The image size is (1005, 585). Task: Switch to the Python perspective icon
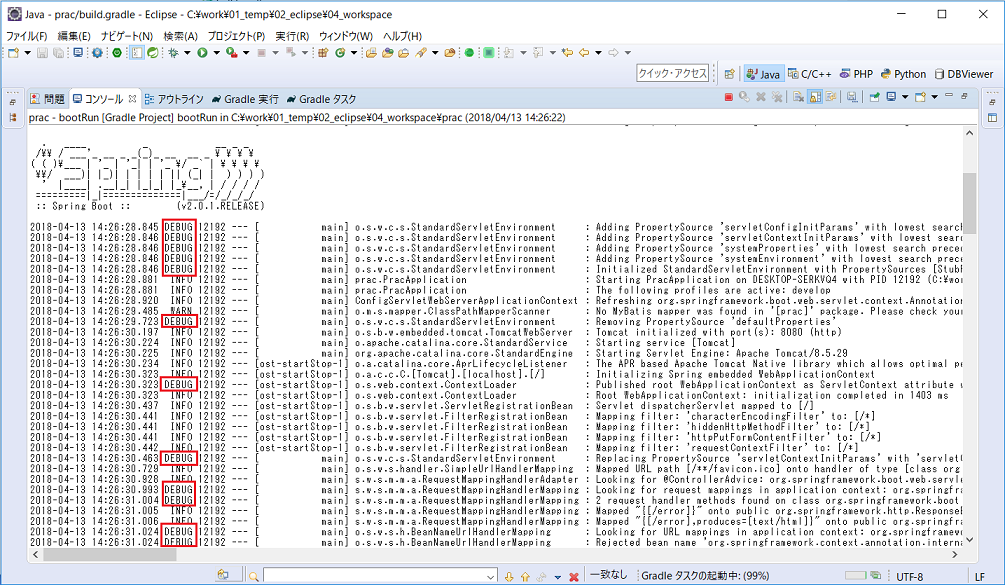[x=901, y=72]
